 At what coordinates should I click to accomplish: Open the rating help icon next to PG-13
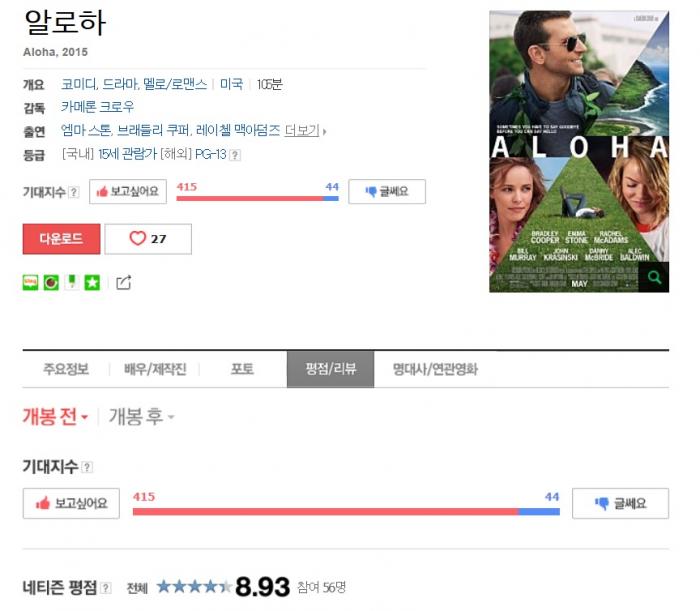pyautogui.click(x=235, y=155)
